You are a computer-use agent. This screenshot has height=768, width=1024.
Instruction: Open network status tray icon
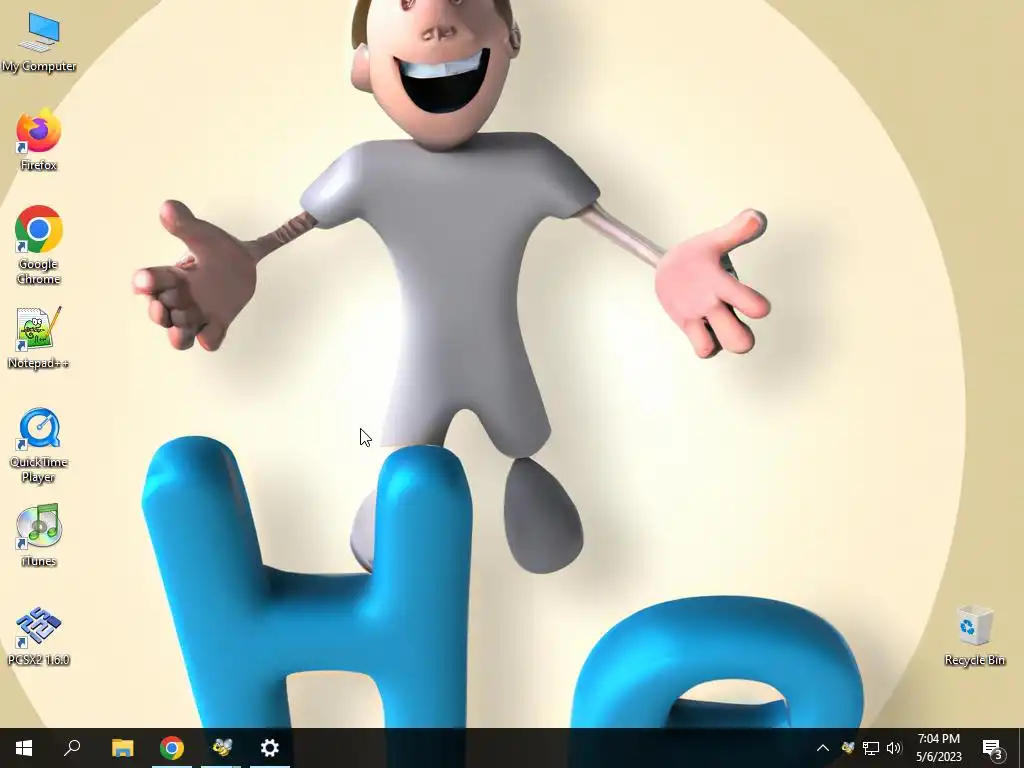click(x=871, y=748)
